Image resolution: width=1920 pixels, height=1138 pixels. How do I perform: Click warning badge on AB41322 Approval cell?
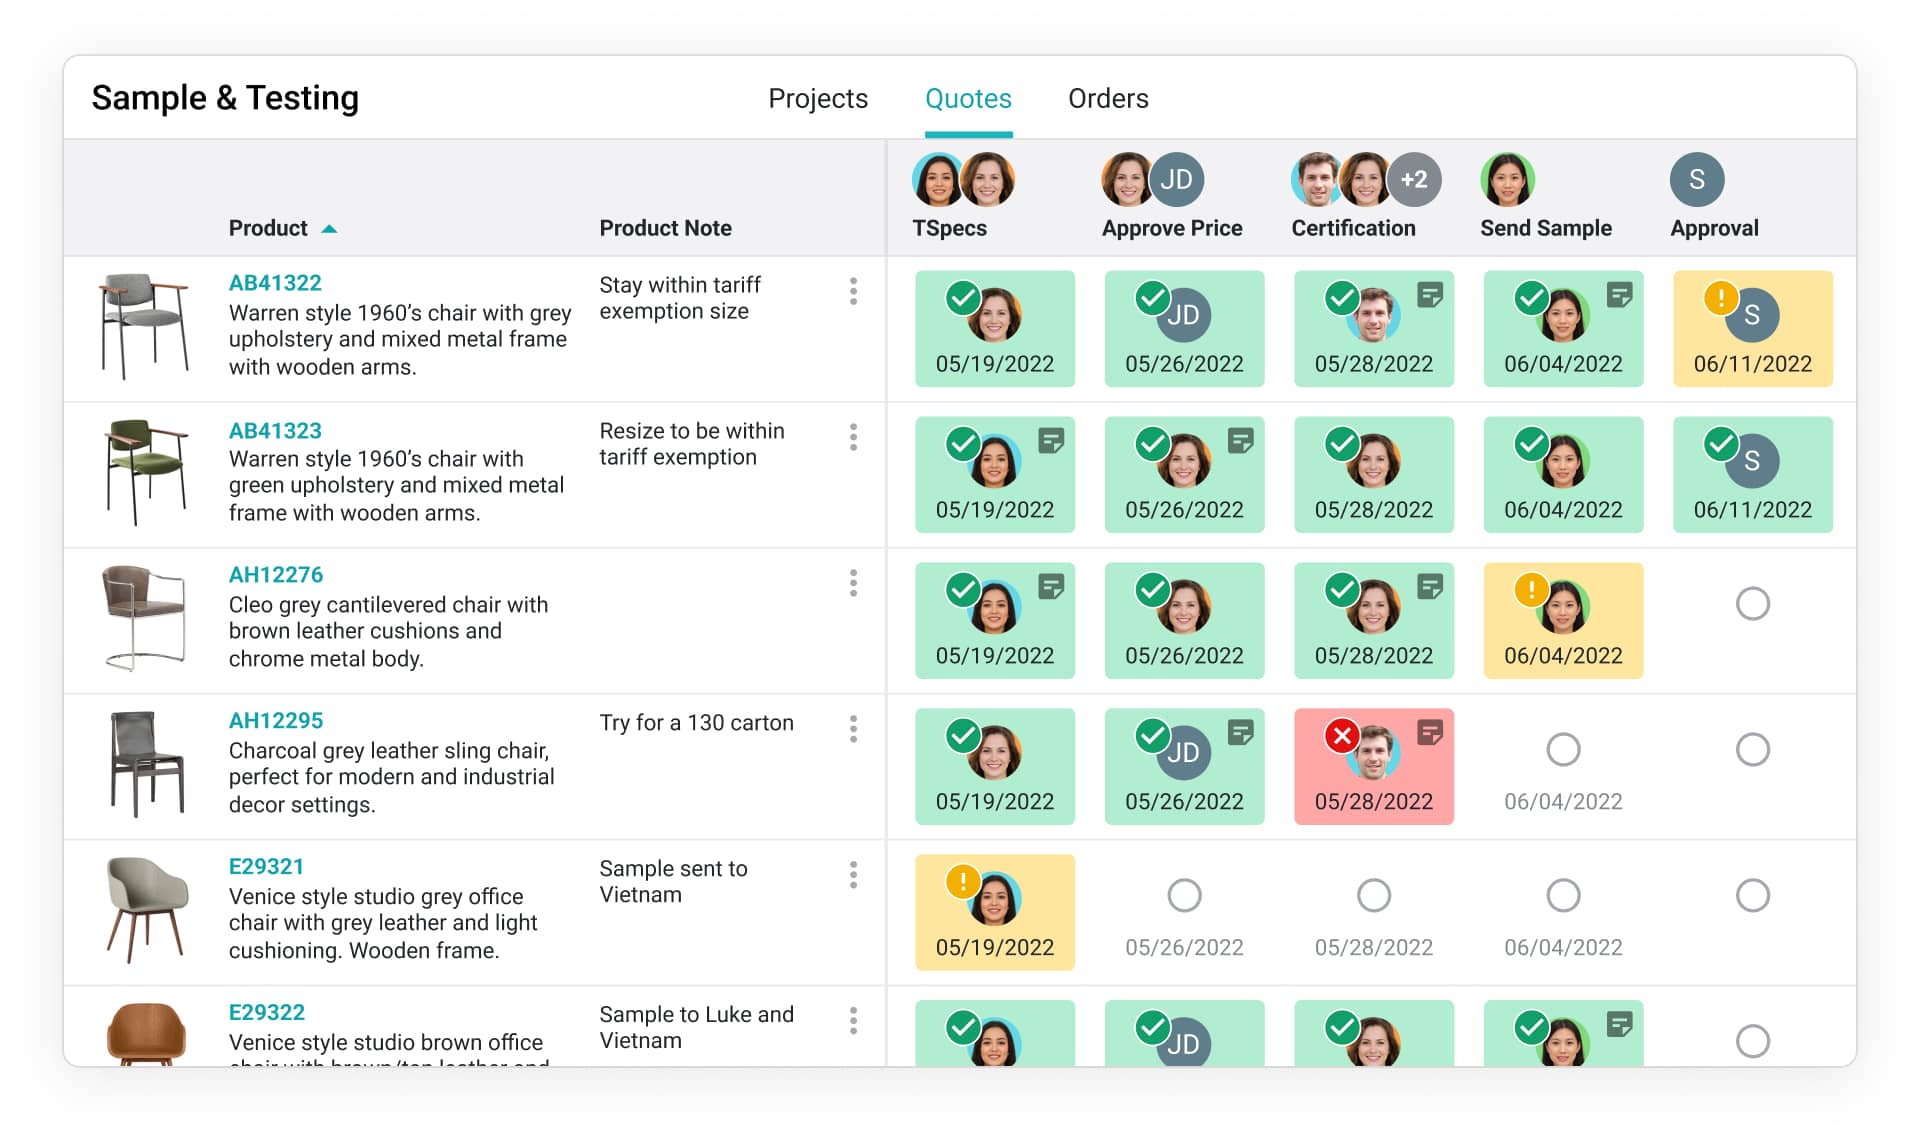[x=1720, y=298]
